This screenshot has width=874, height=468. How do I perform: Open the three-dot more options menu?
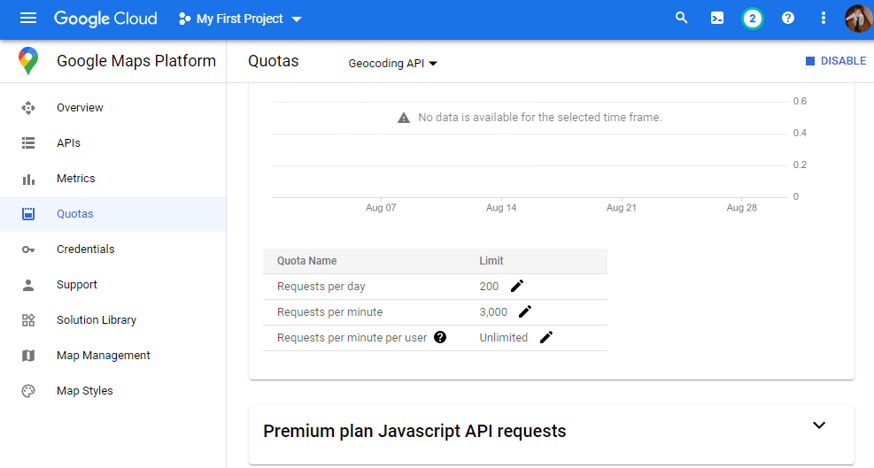pos(823,18)
